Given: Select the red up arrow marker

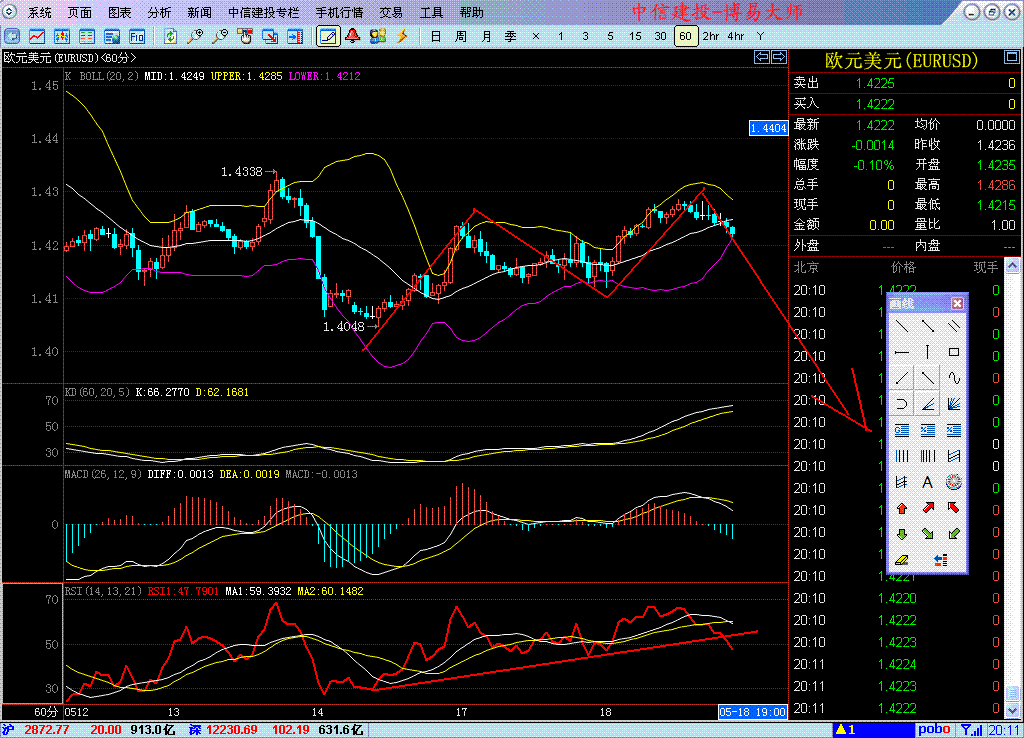Looking at the screenshot, I should coord(902,507).
